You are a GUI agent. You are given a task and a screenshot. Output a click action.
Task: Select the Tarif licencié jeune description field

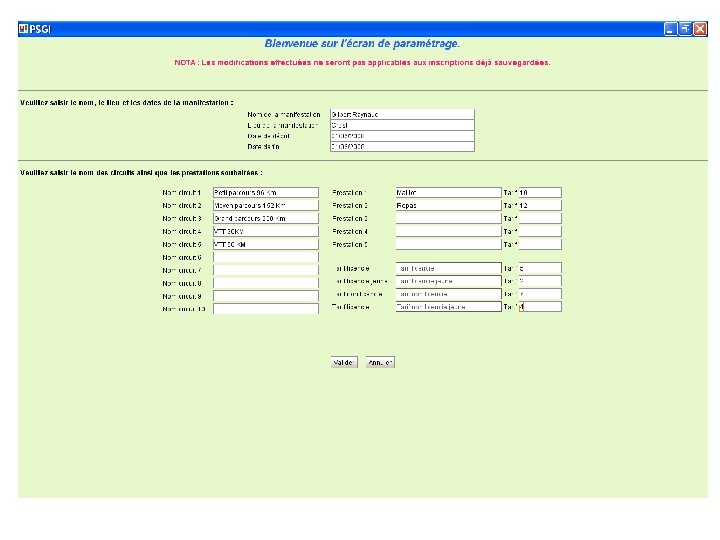[x=449, y=281]
